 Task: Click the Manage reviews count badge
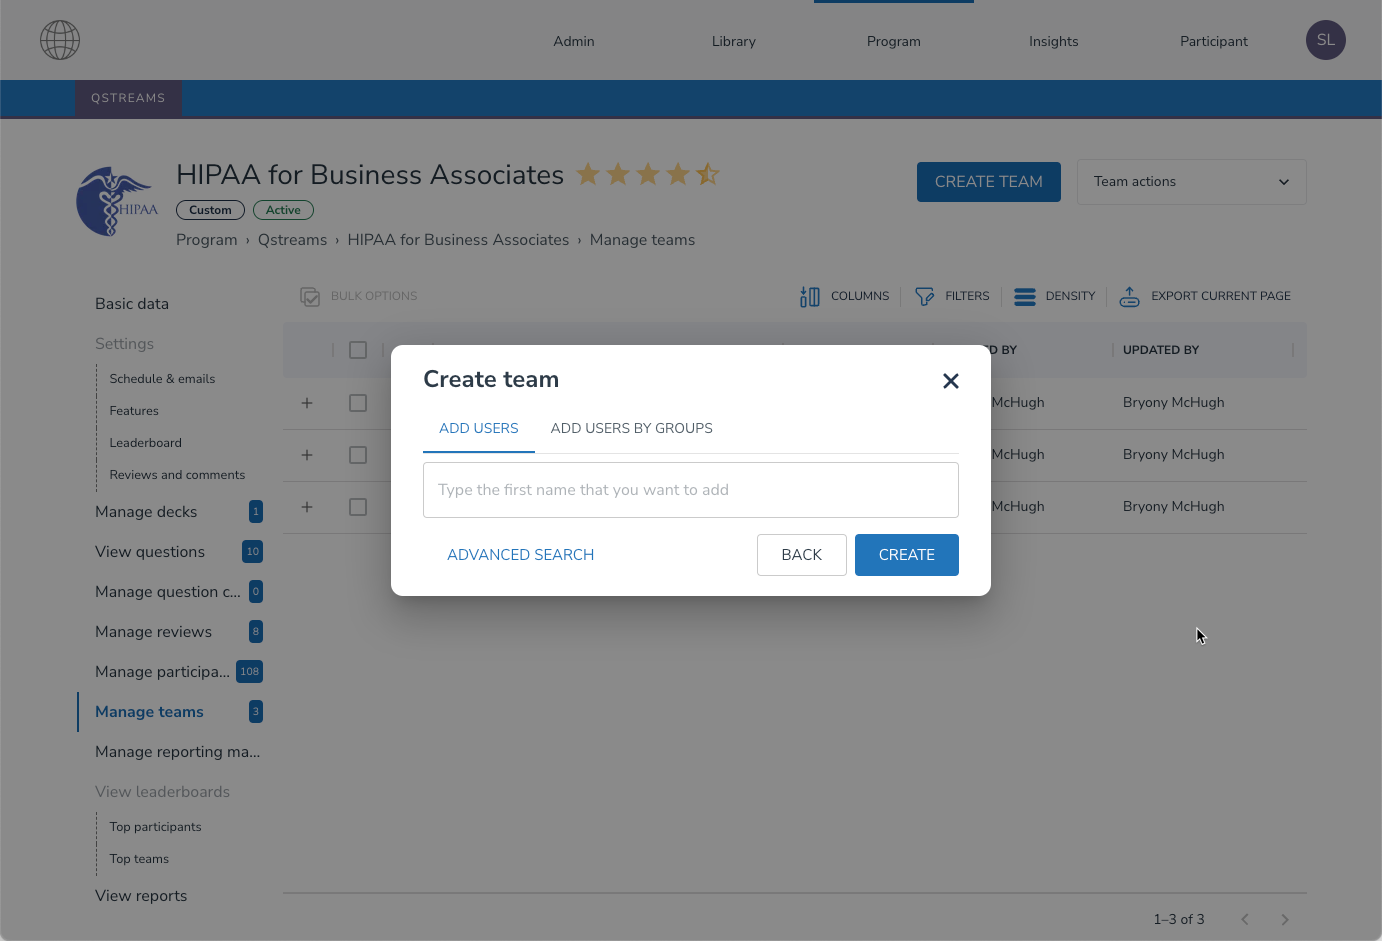(x=256, y=632)
